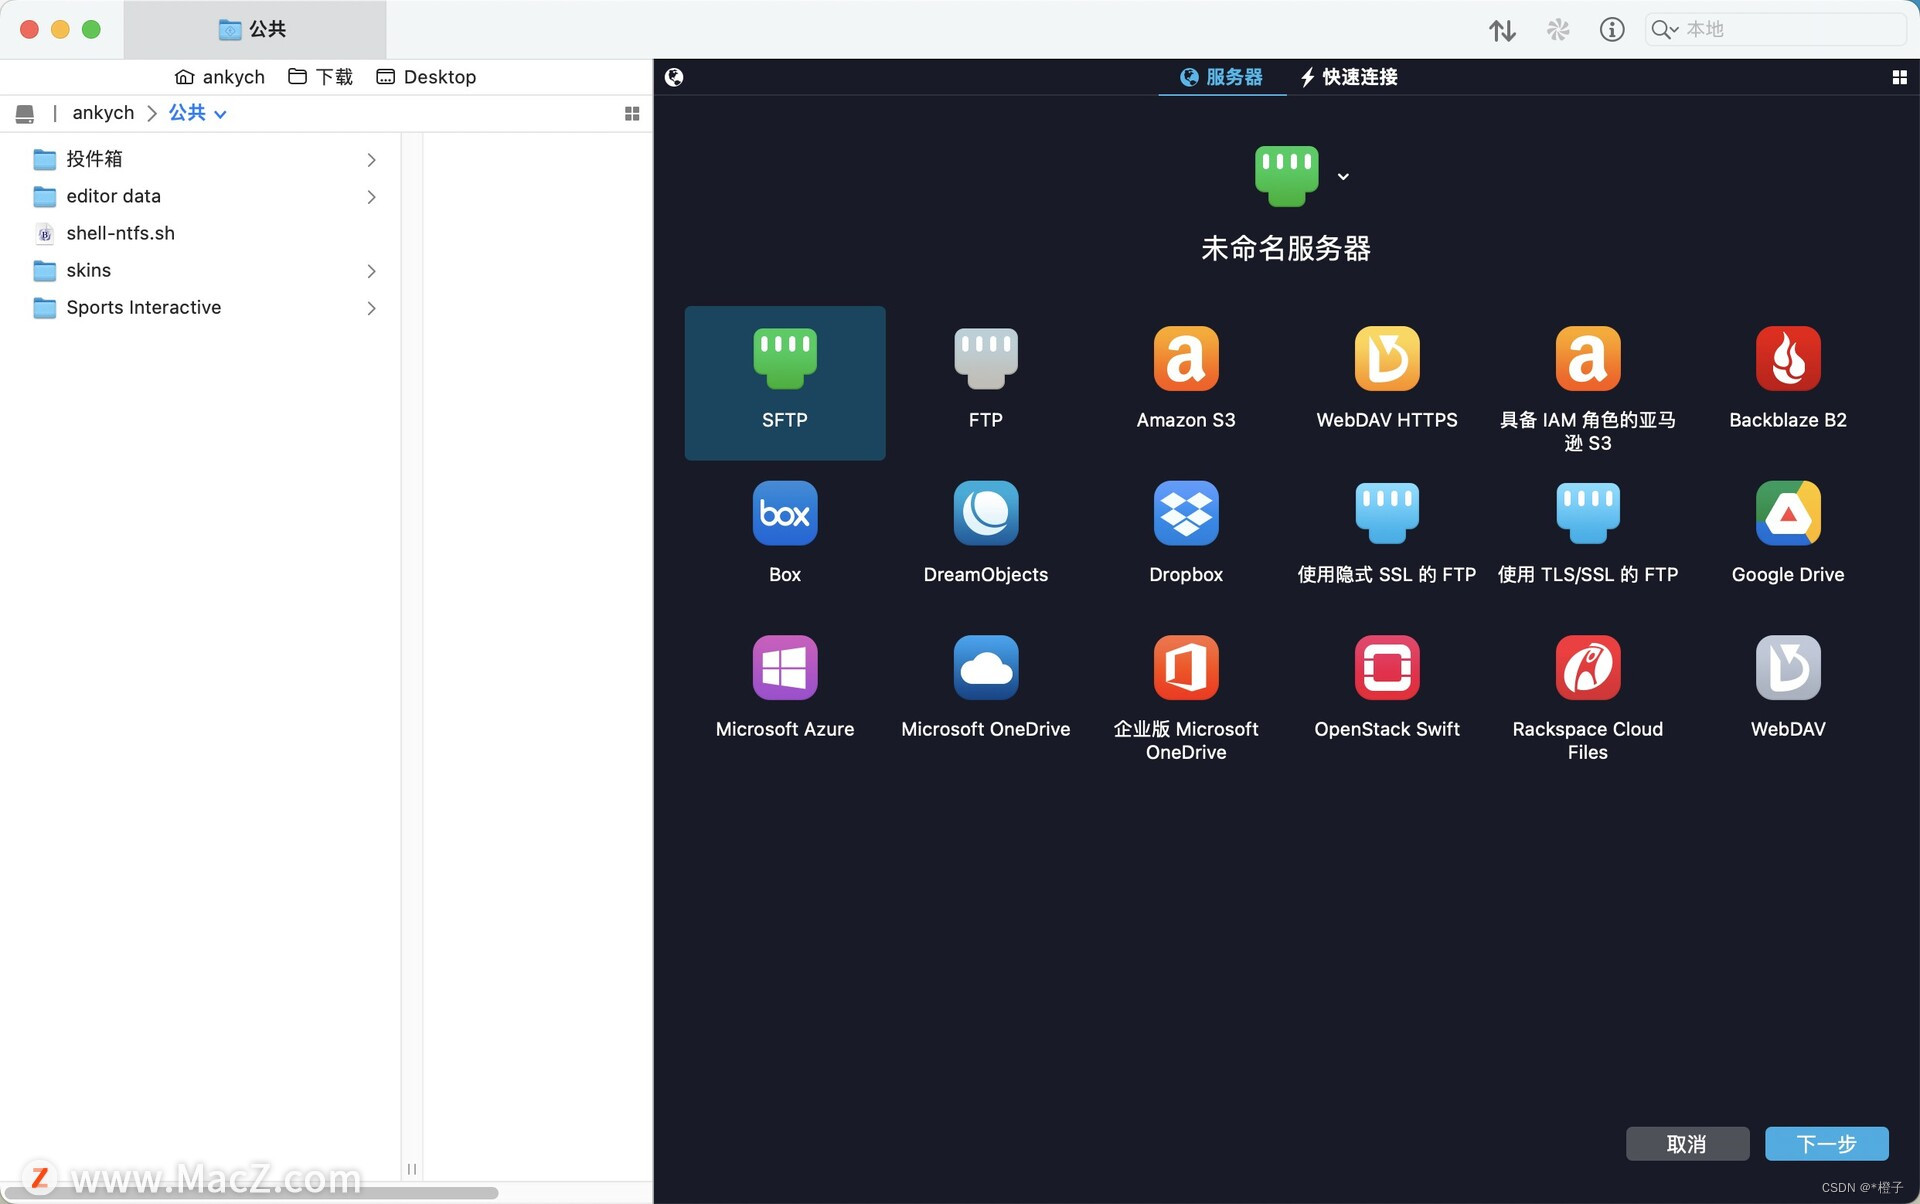Click the horizontal scrollbar at bottom
The image size is (1920, 1204).
[x=250, y=1192]
